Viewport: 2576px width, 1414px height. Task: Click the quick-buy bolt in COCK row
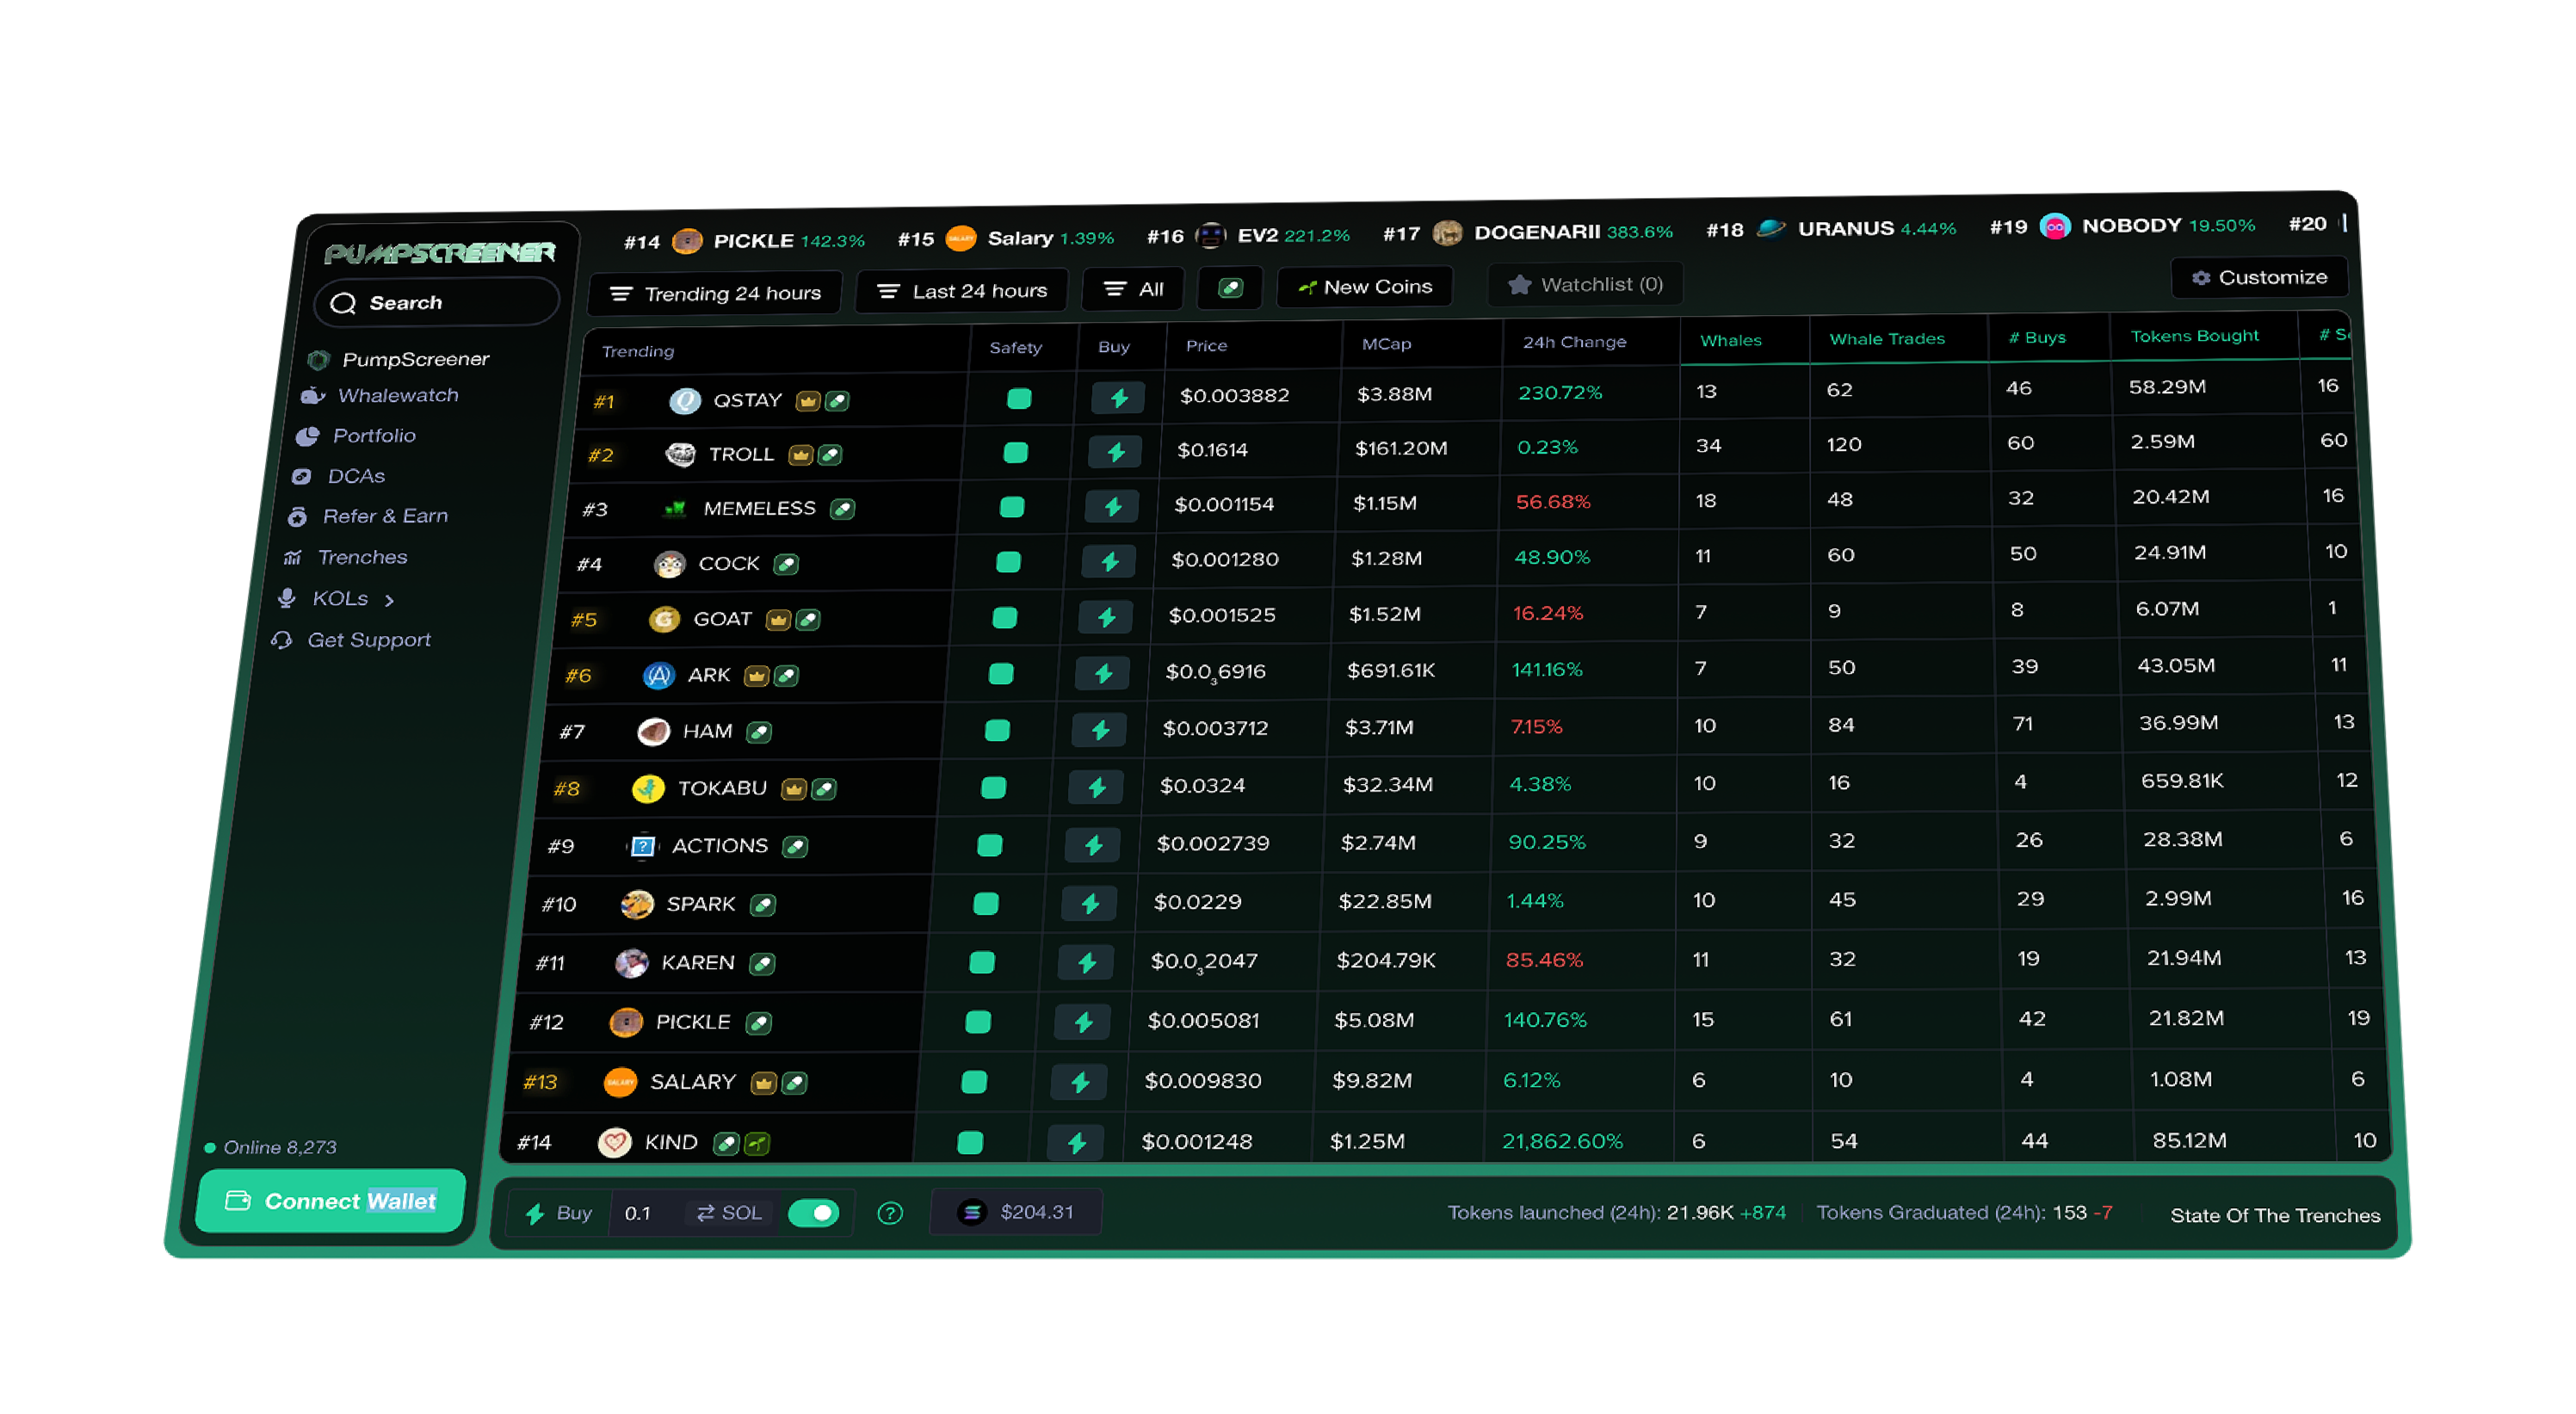point(1109,562)
